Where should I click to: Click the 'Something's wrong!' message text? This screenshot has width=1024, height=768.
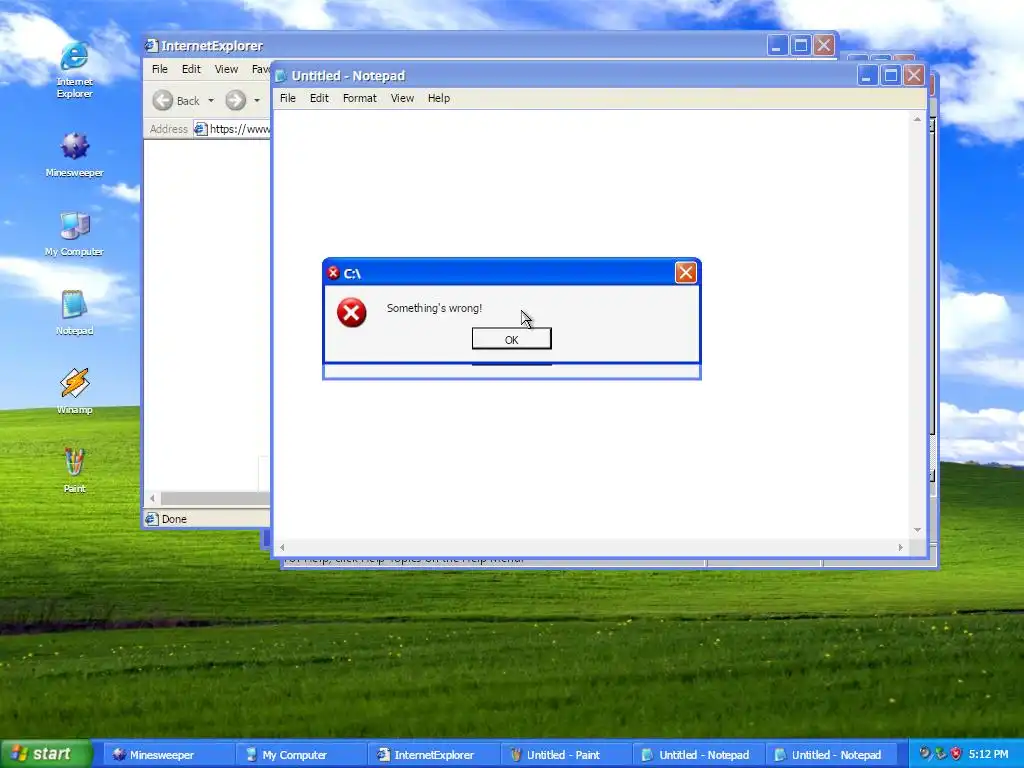[x=434, y=308]
